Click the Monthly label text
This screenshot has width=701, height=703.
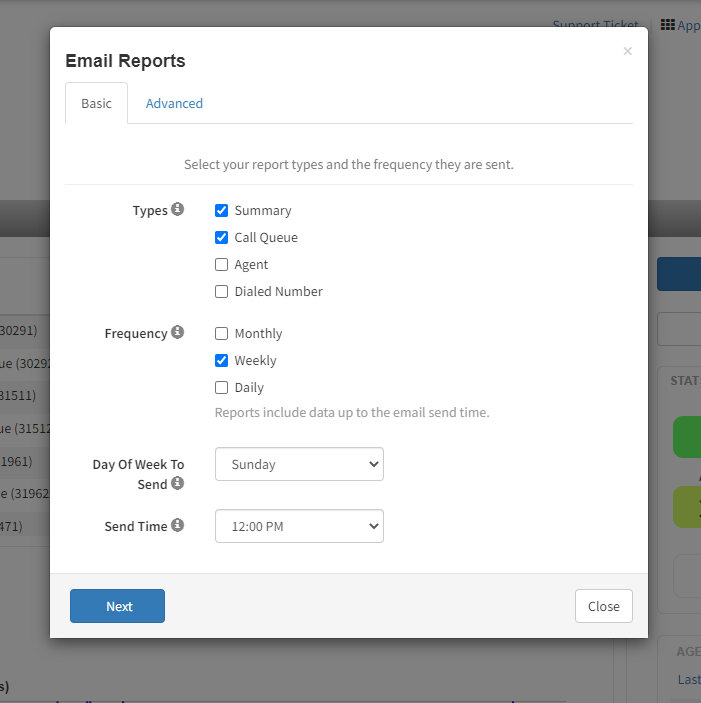coord(259,334)
